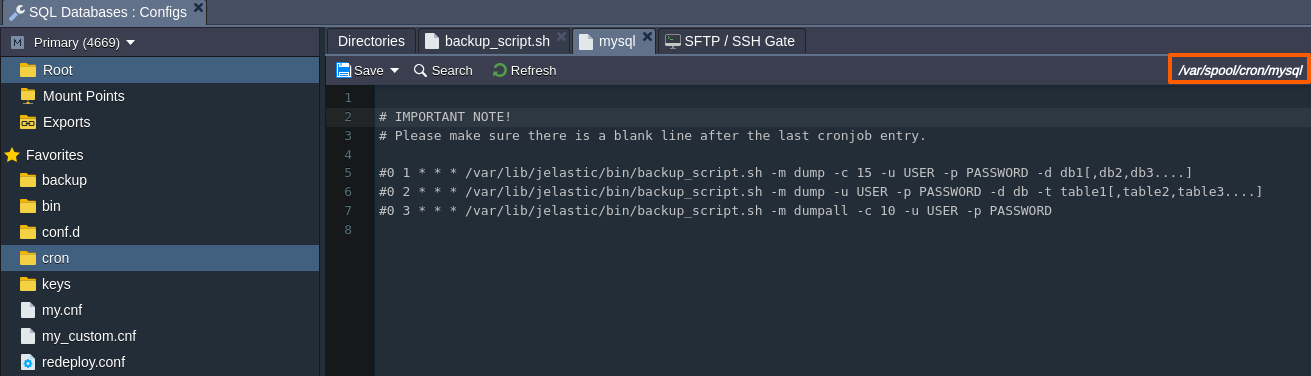The width and height of the screenshot is (1311, 376).
Task: Close the mysql file tab
Action: (x=647, y=37)
